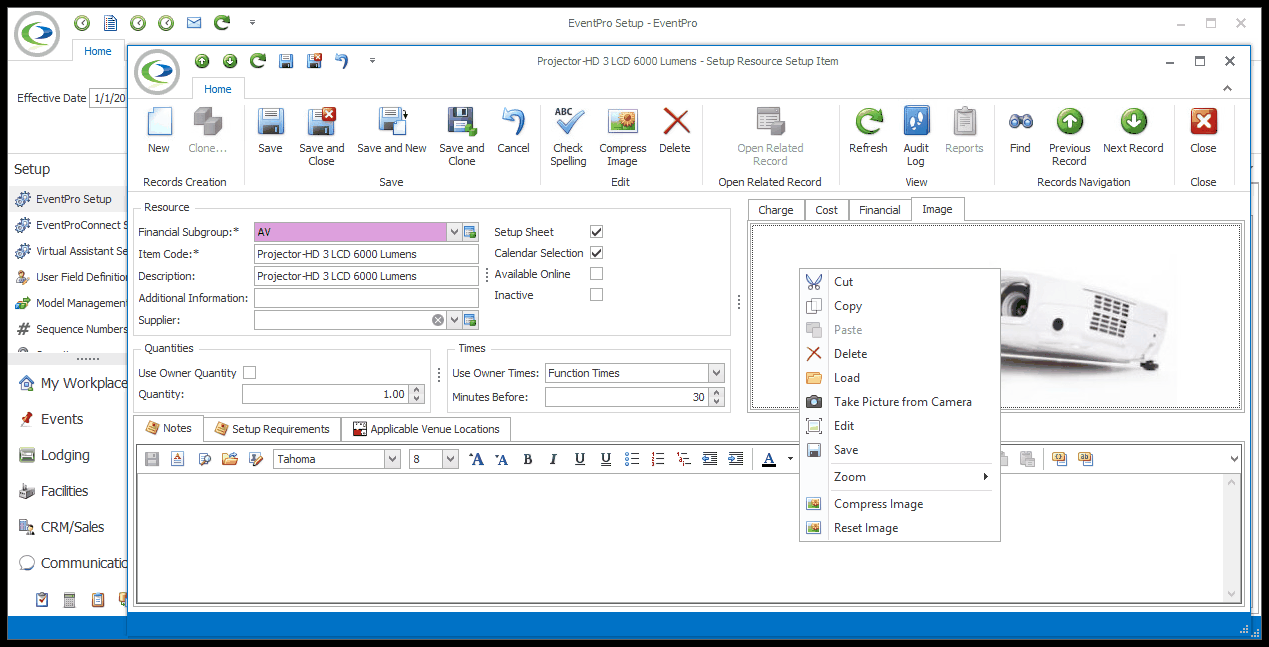
Task: Click the ribbon Delete red X
Action: click(676, 122)
